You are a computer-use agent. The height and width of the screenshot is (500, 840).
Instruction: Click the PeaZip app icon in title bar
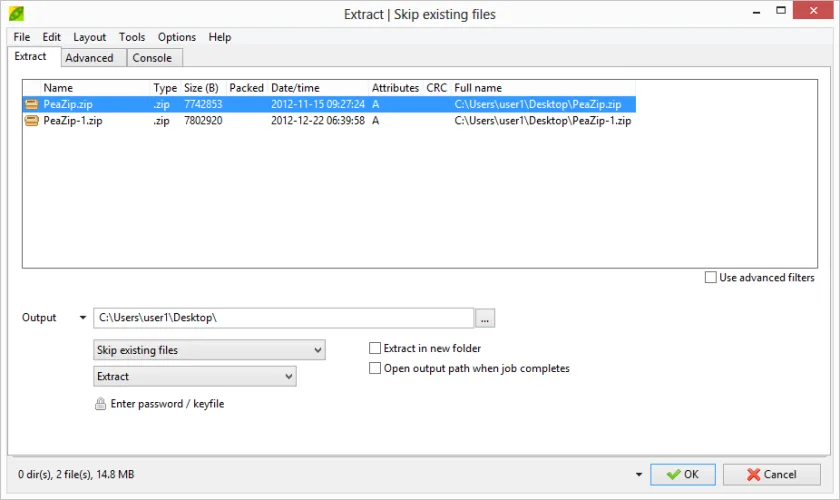click(17, 13)
